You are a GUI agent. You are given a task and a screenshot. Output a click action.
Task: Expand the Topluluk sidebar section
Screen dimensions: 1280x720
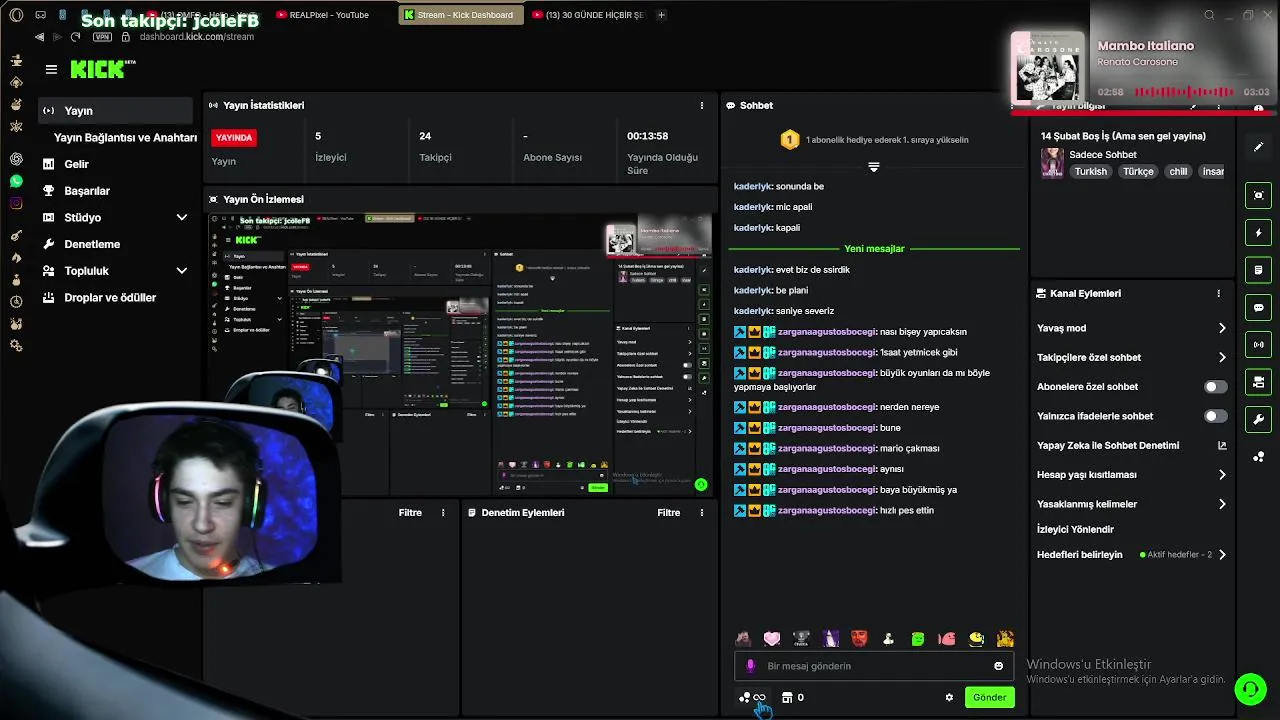[181, 271]
